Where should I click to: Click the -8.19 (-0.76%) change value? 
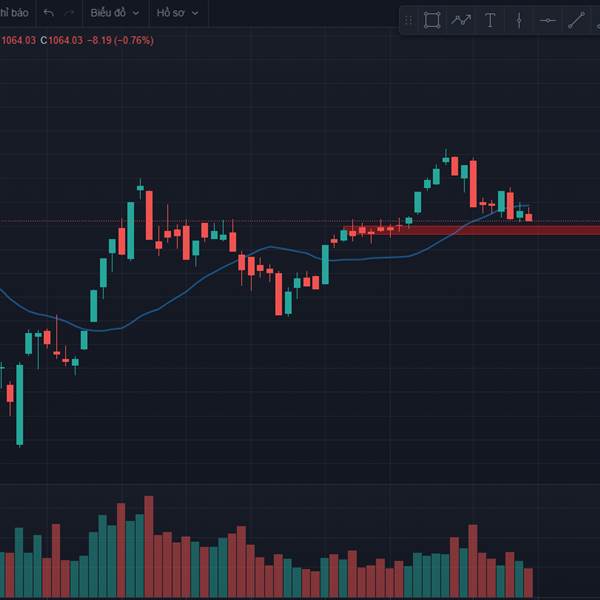(121, 40)
